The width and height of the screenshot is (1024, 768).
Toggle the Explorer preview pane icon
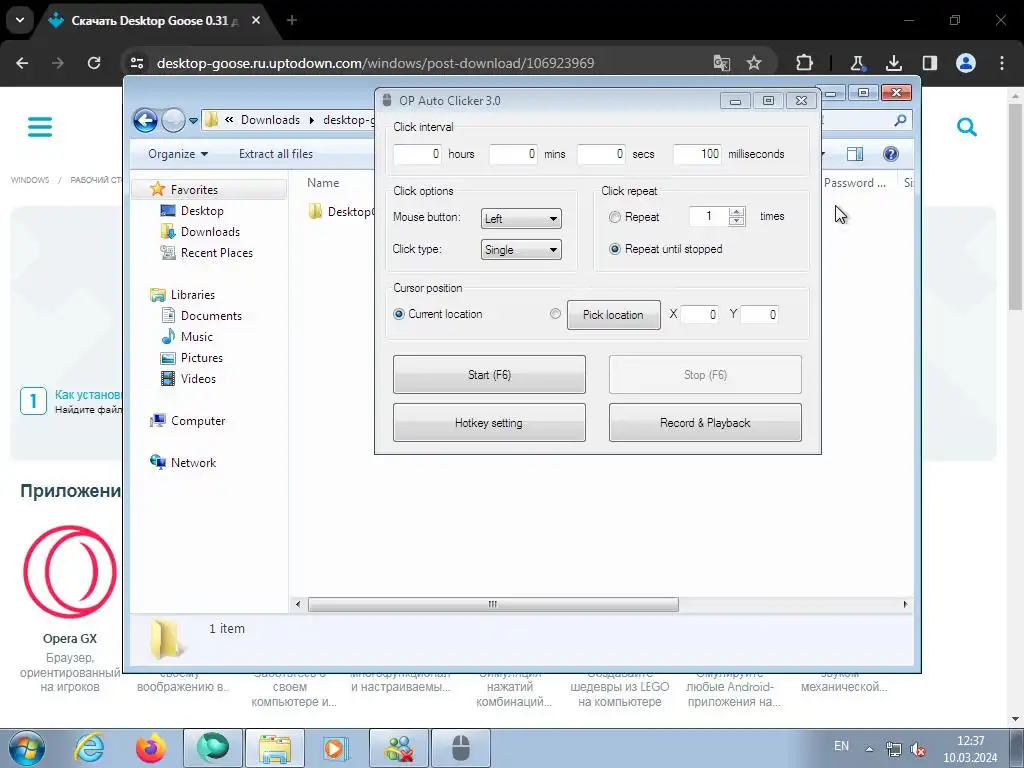pos(855,154)
